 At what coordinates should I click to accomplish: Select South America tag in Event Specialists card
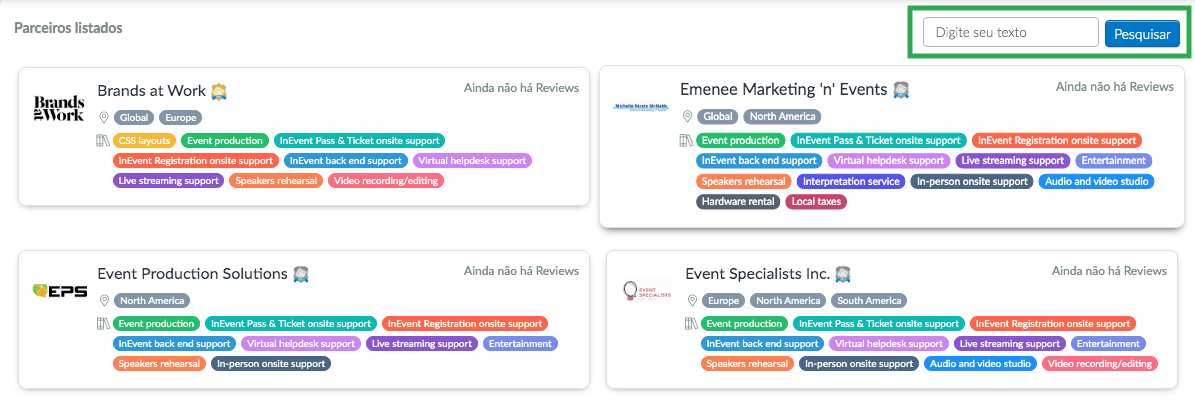[869, 300]
